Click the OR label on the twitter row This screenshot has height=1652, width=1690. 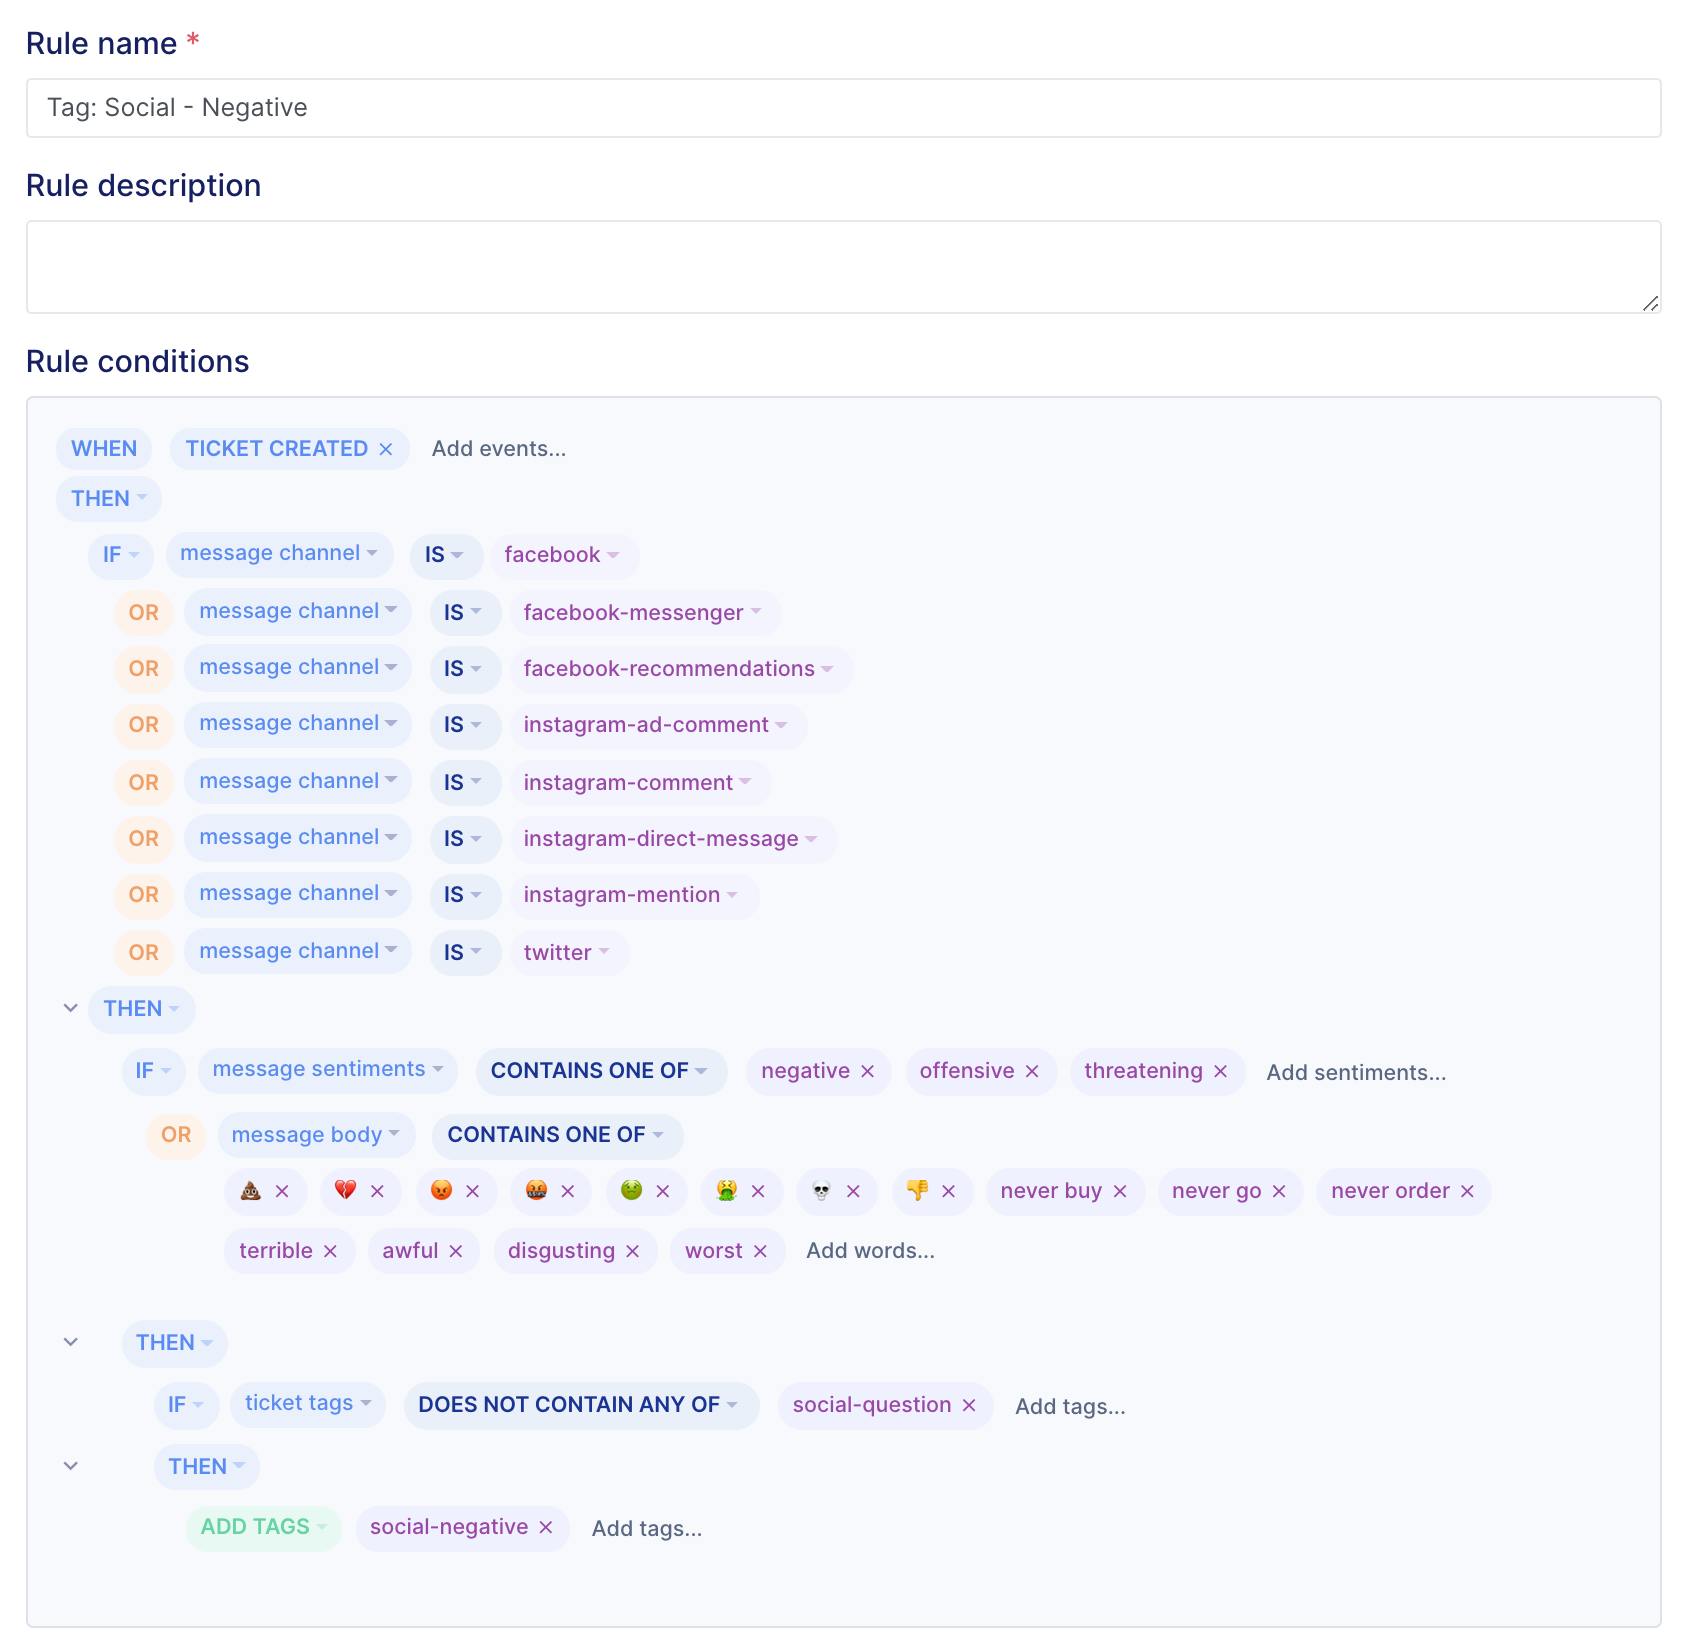(x=144, y=952)
